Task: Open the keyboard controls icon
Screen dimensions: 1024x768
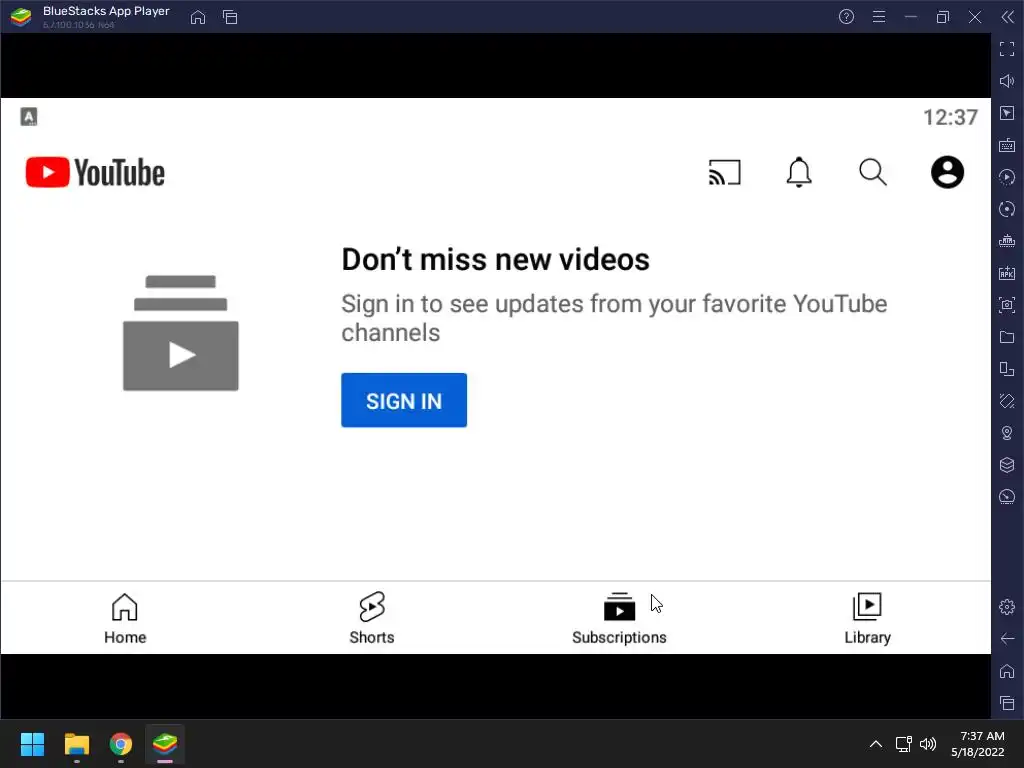Action: point(1007,145)
